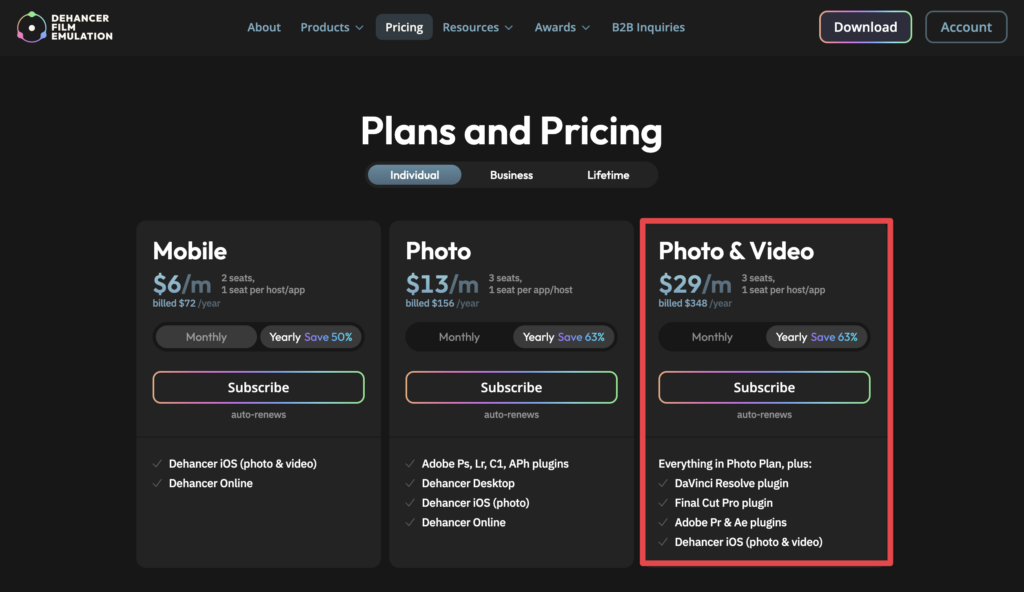Subscribe to the Photo & Video plan

click(x=764, y=387)
